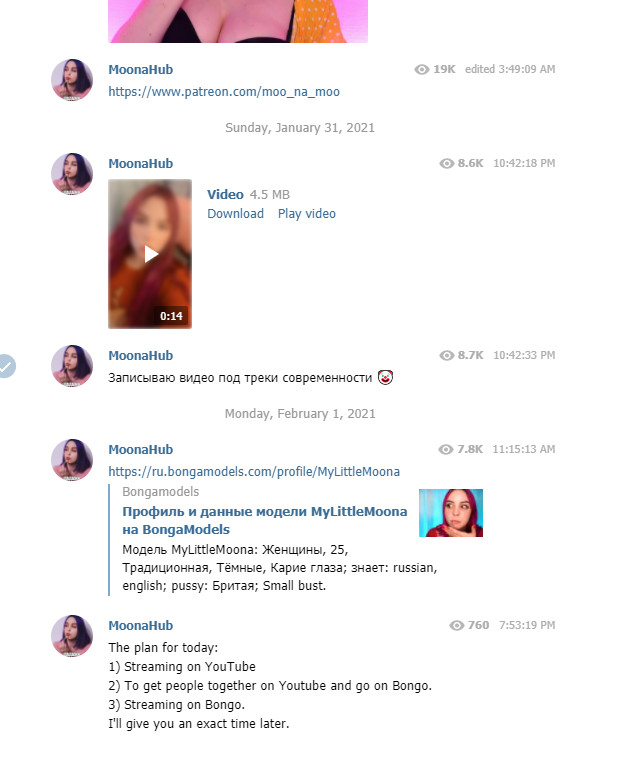Click the Download link for the video
626x761 pixels.
(x=235, y=214)
